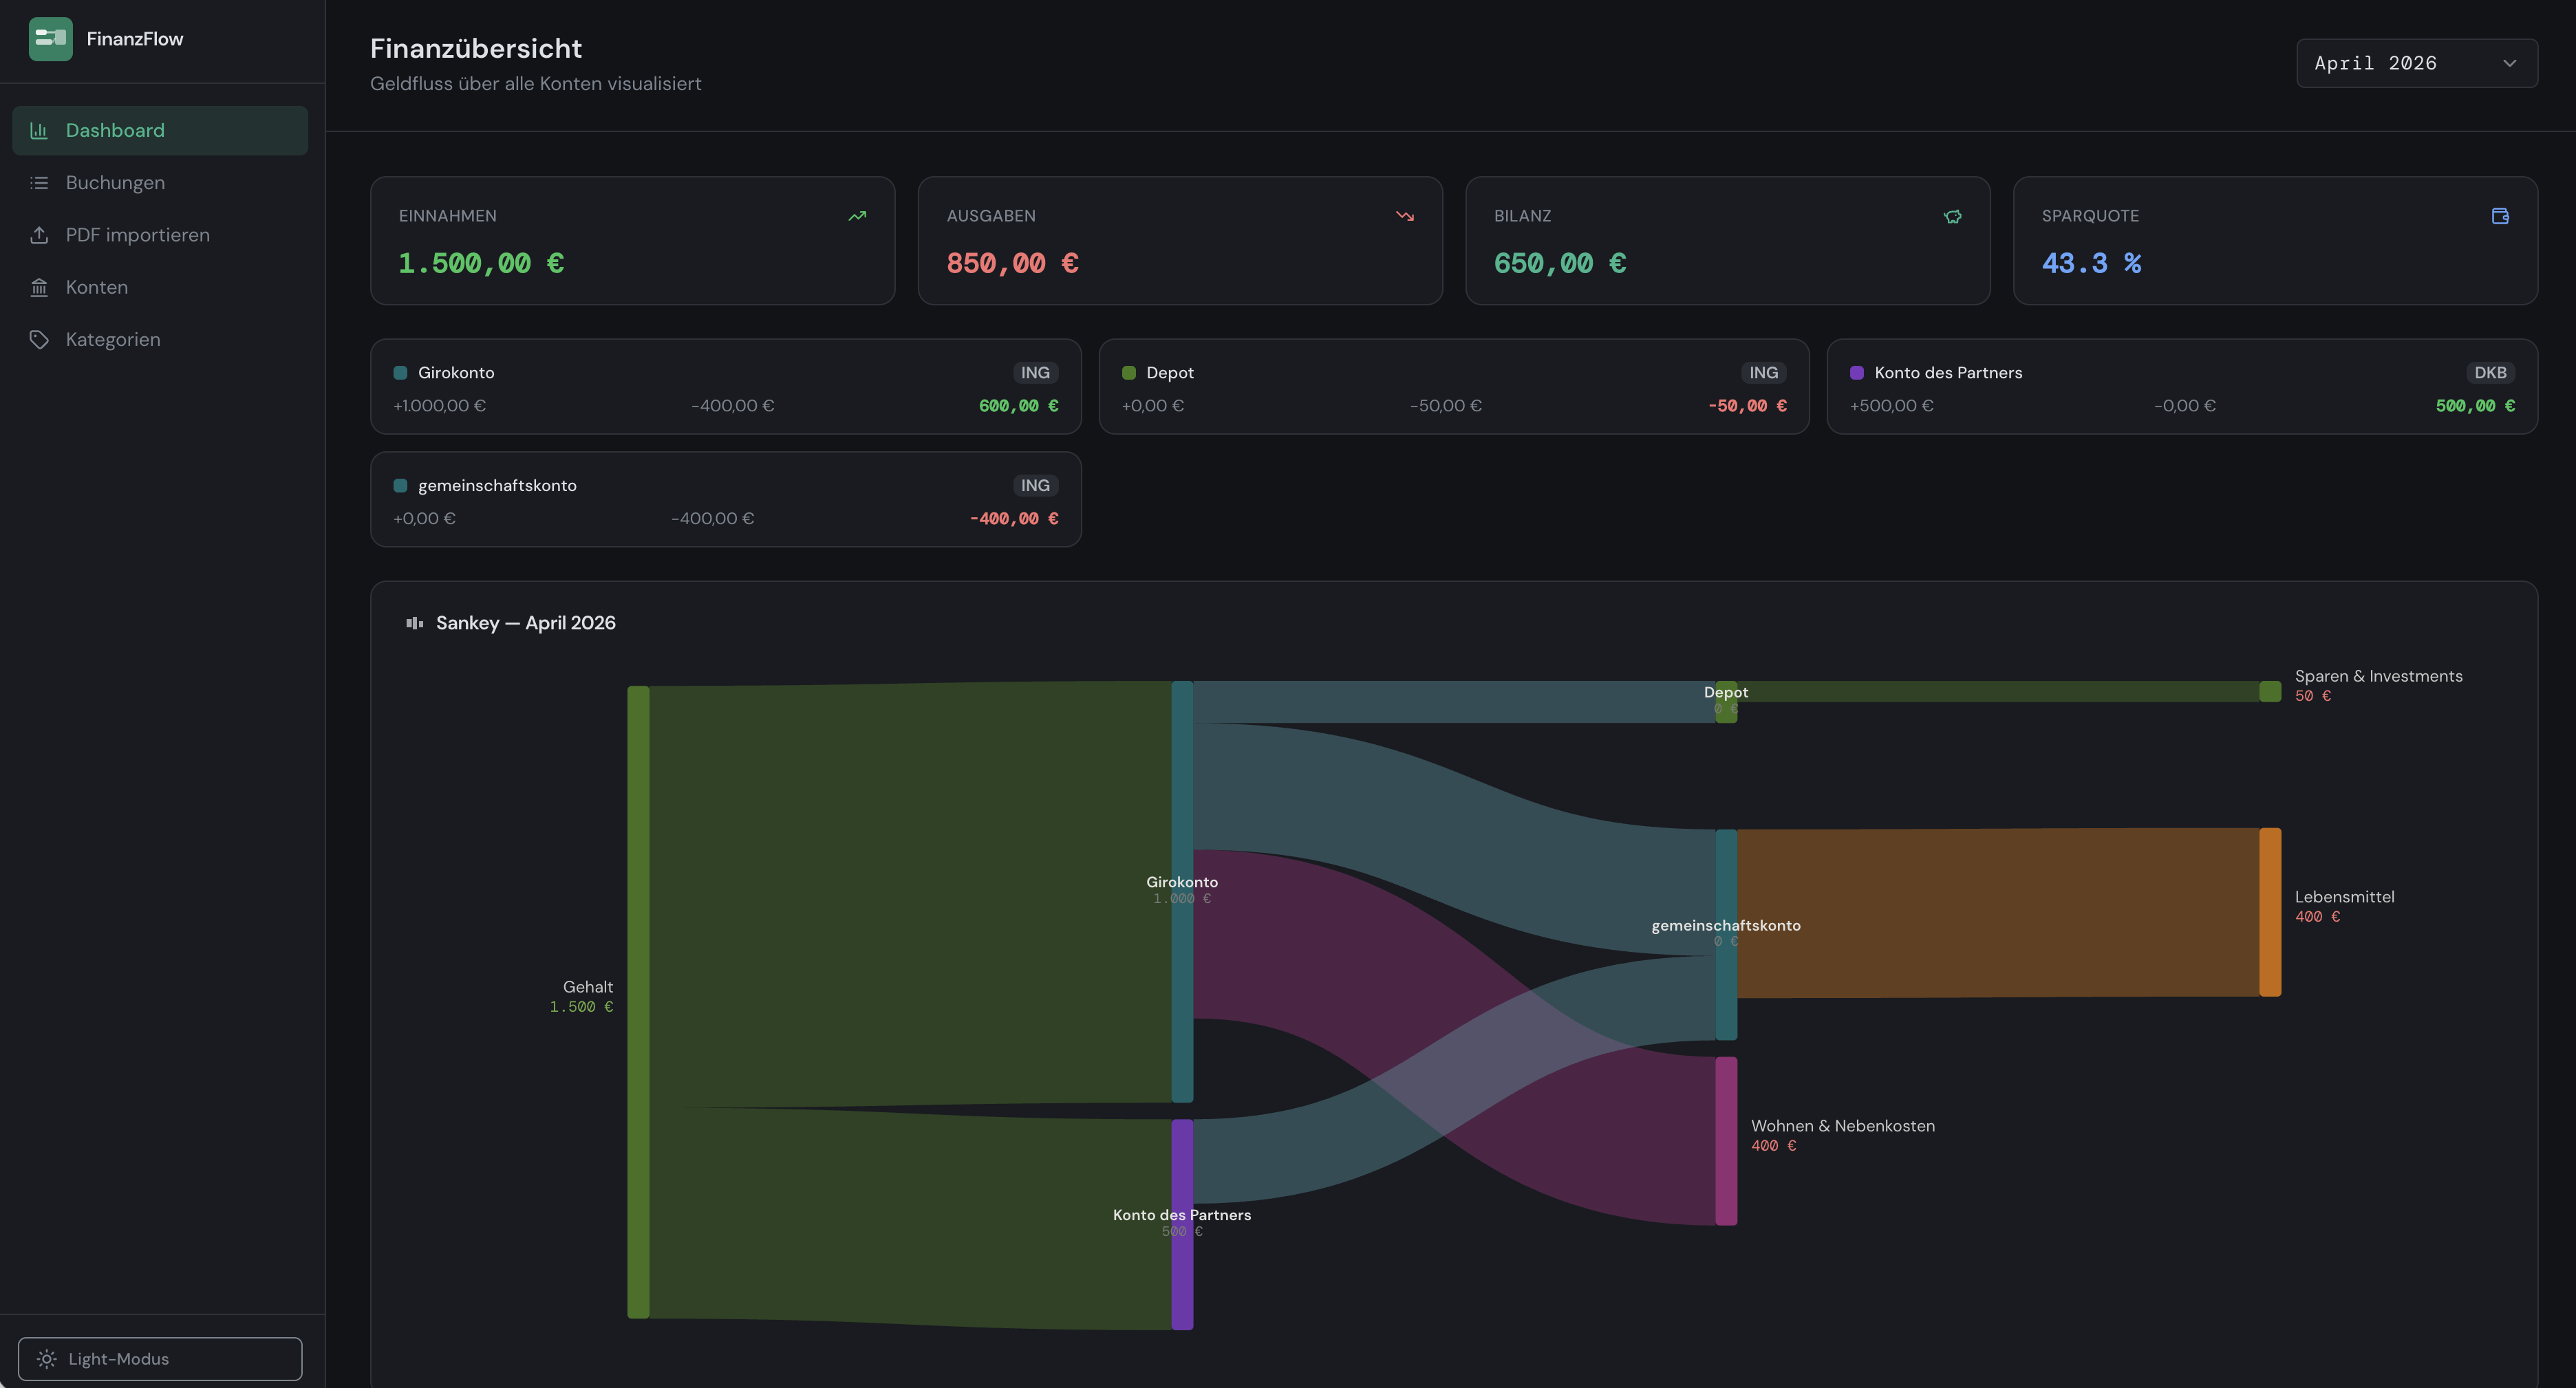Image resolution: width=2576 pixels, height=1388 pixels.
Task: Select Kategorien in the sidebar menu
Action: click(x=112, y=339)
